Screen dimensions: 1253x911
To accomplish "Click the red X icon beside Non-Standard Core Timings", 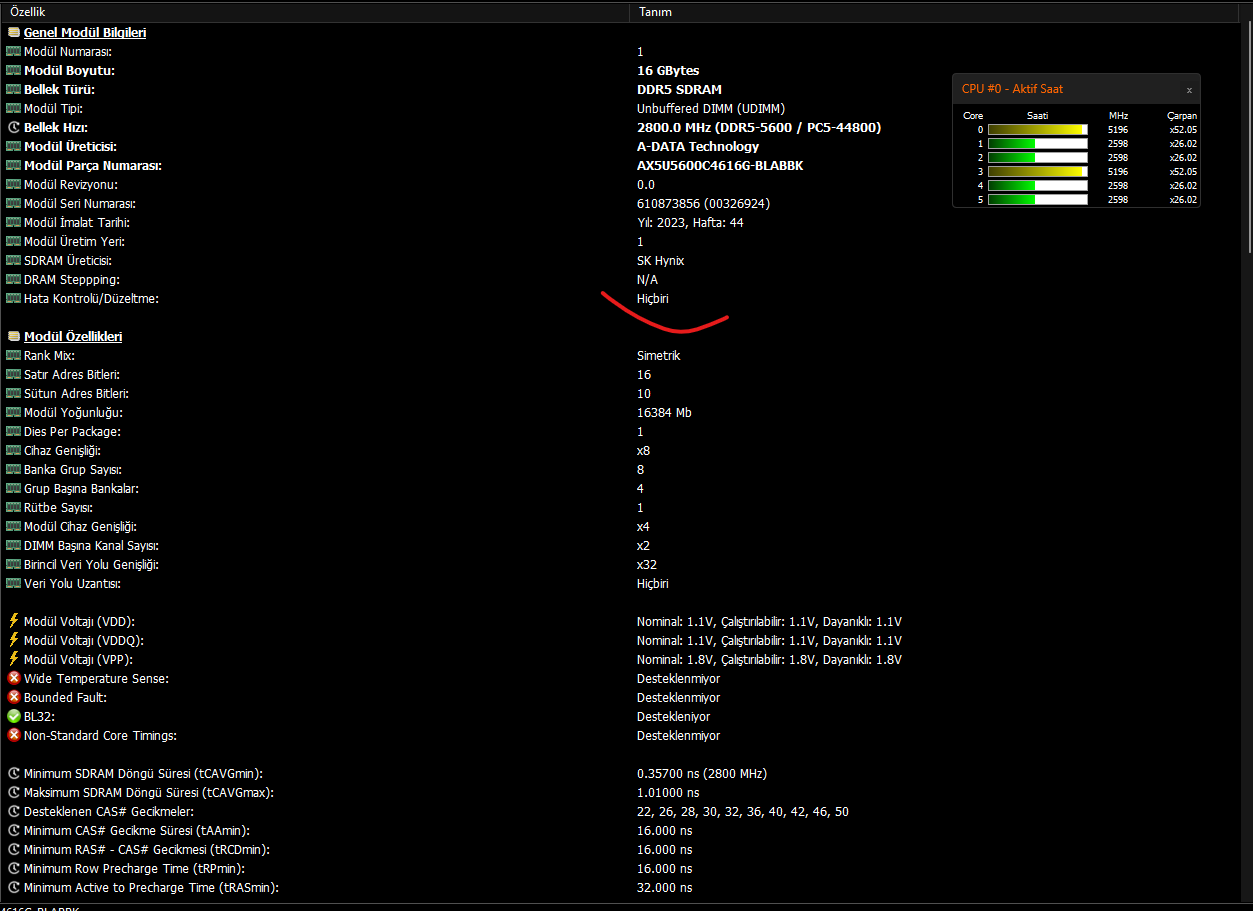I will click(x=14, y=735).
